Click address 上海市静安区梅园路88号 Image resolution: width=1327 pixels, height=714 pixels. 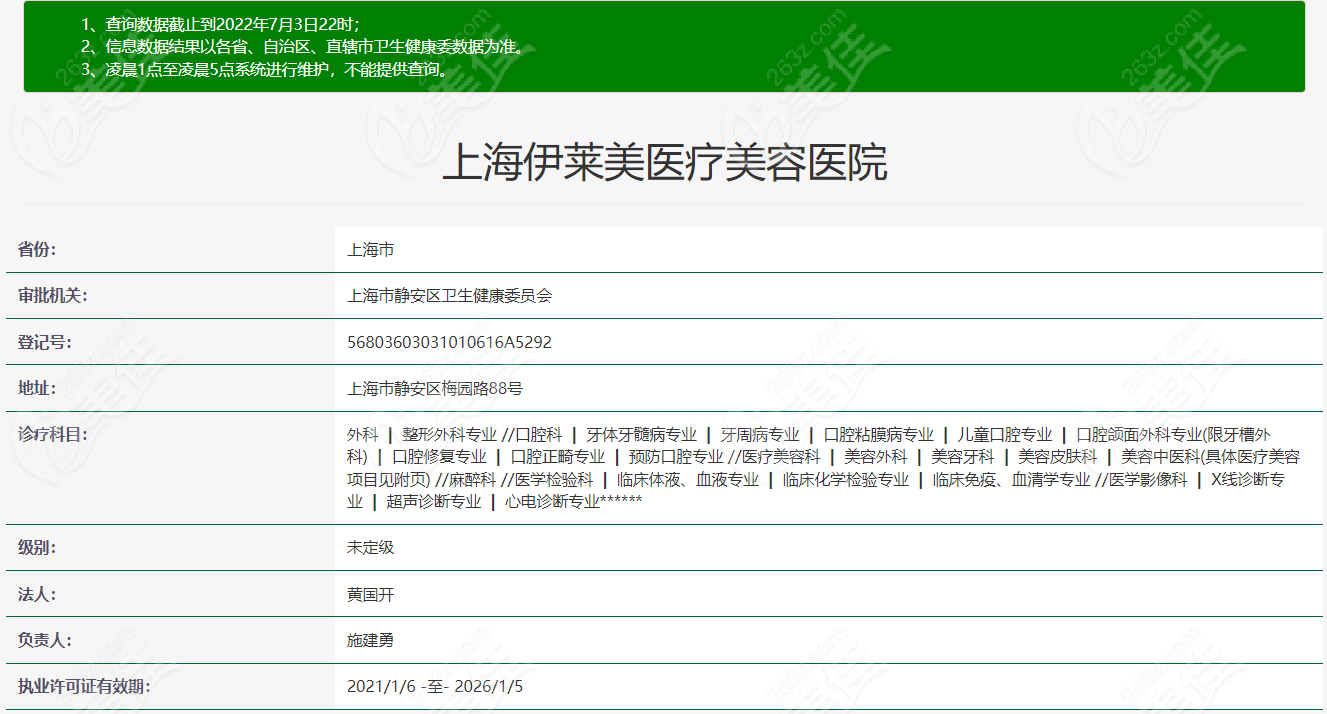pos(435,388)
